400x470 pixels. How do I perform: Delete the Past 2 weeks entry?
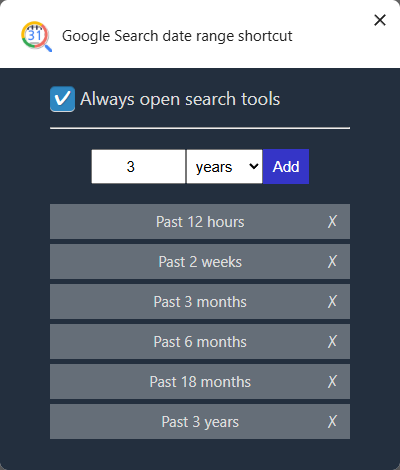tap(332, 261)
